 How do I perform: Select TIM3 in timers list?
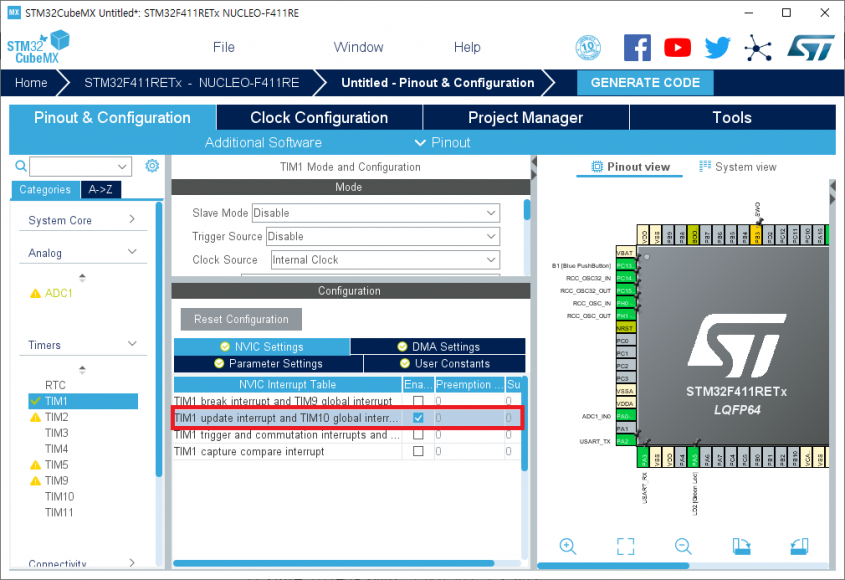[x=57, y=433]
